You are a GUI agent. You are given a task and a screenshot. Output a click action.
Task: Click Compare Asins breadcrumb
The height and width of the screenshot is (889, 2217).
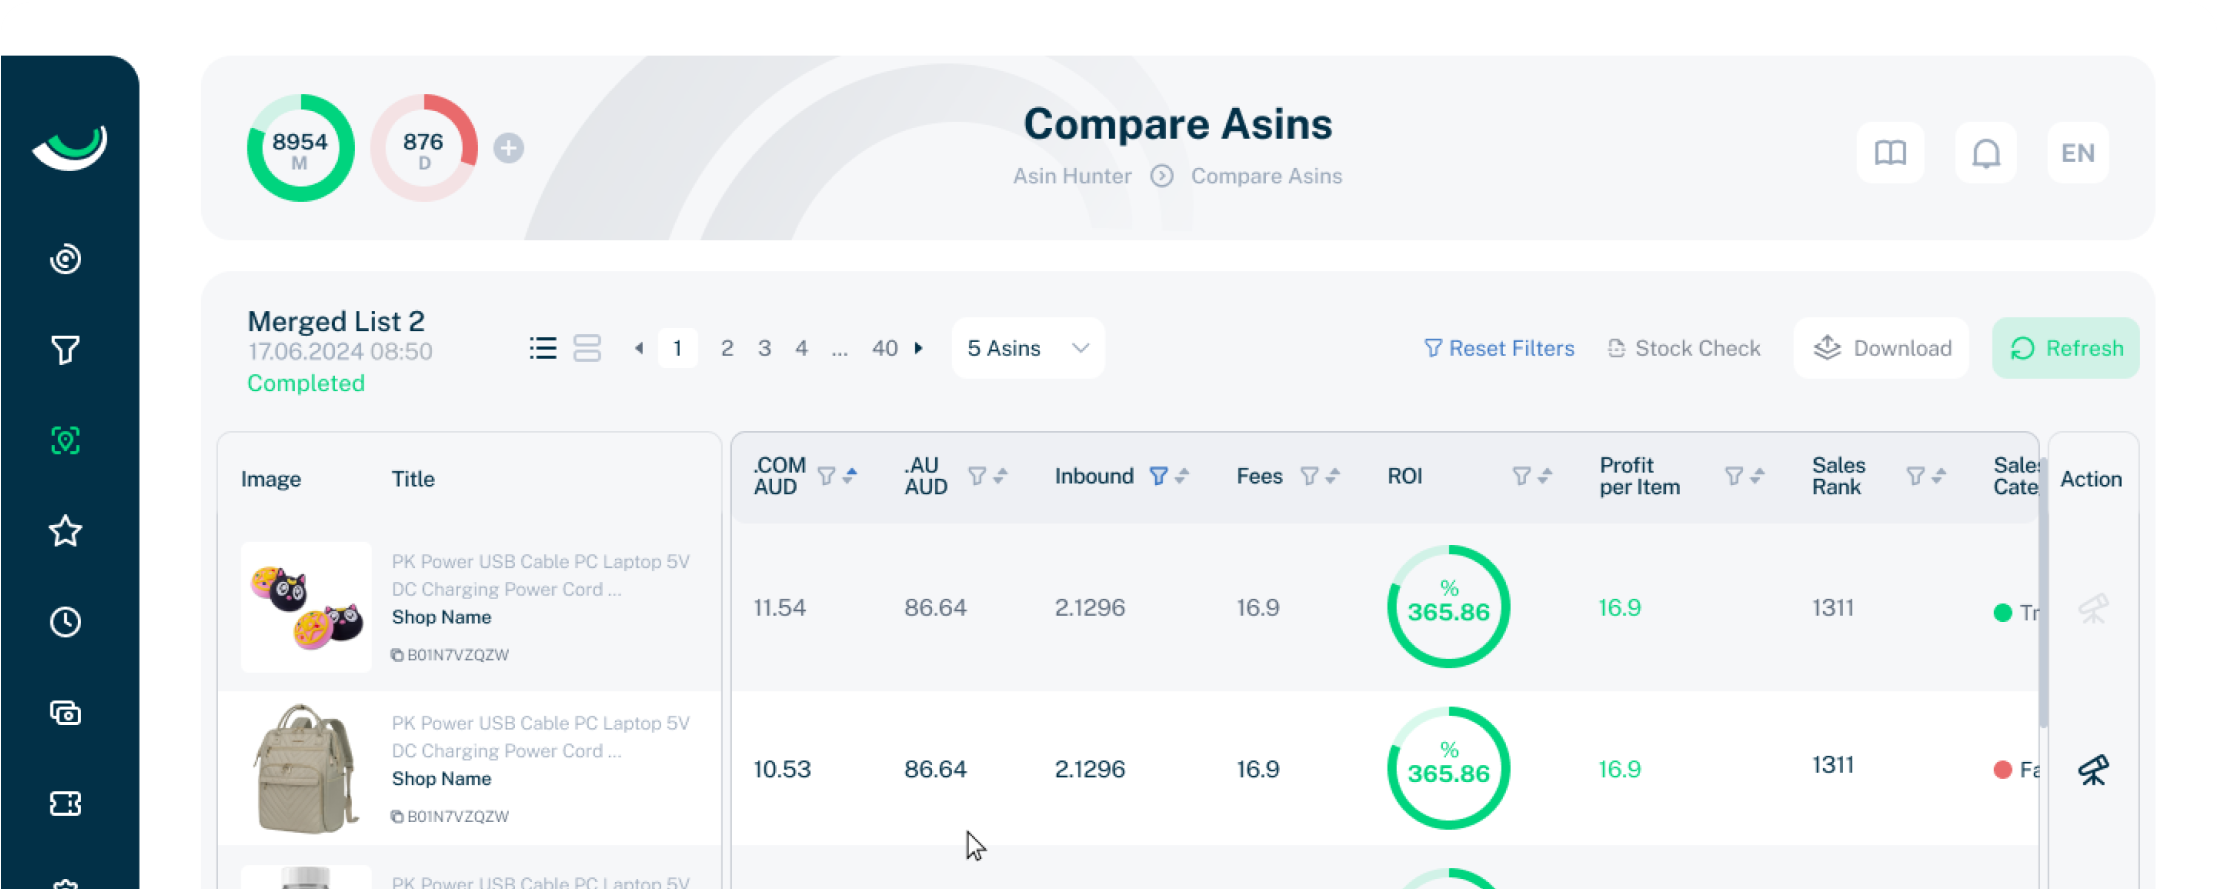[1266, 176]
